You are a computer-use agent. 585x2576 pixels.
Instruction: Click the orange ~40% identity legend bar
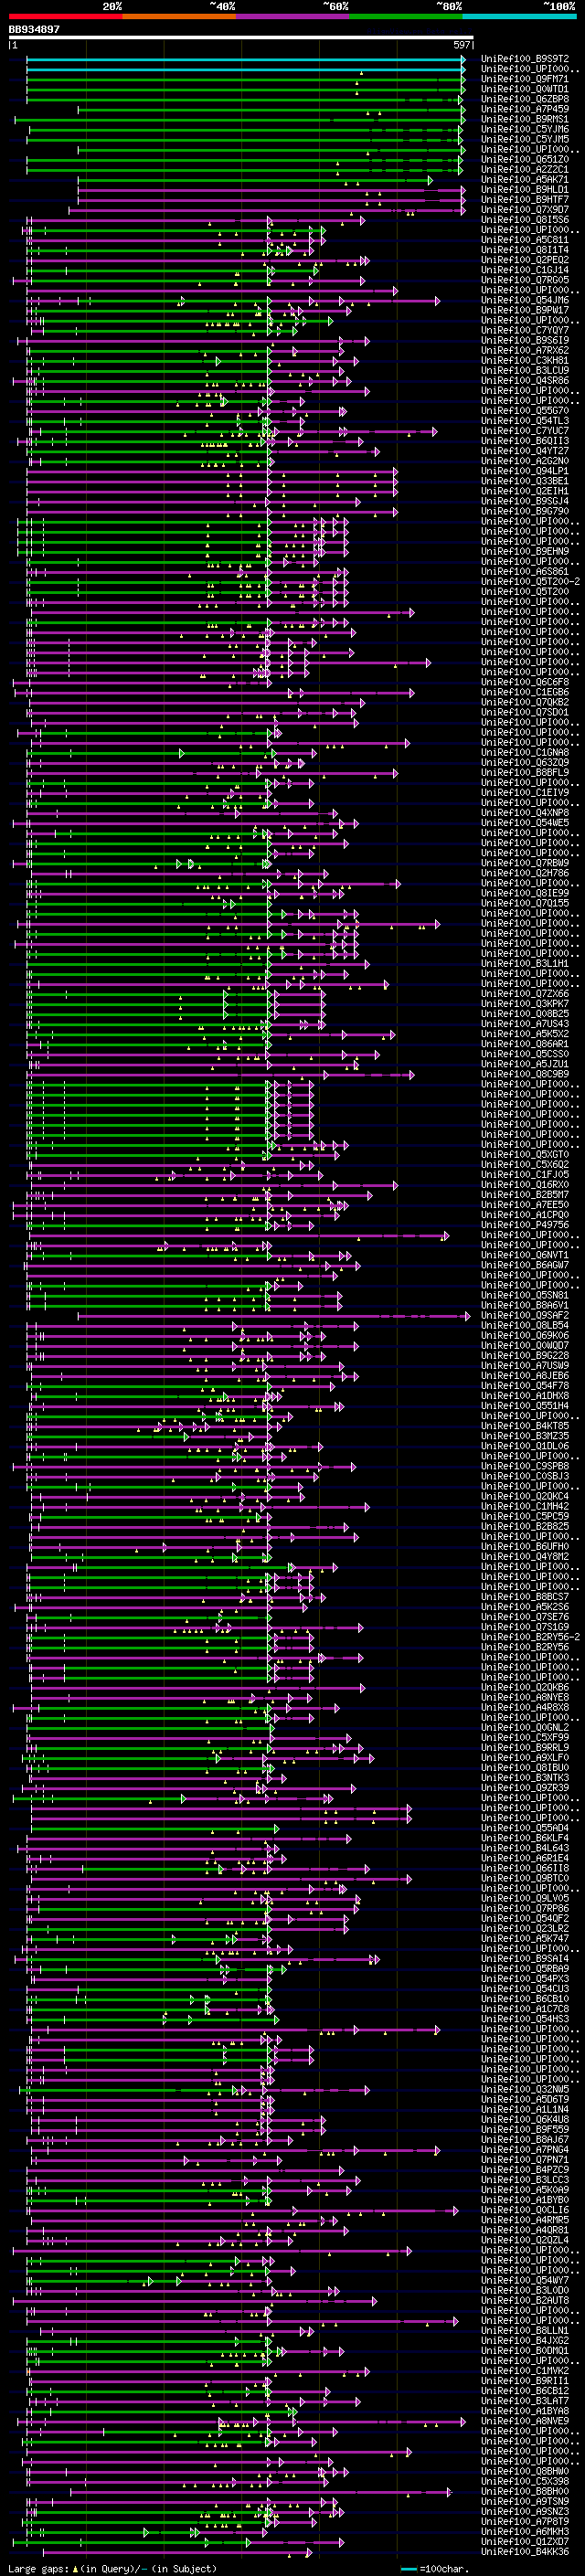(x=179, y=16)
